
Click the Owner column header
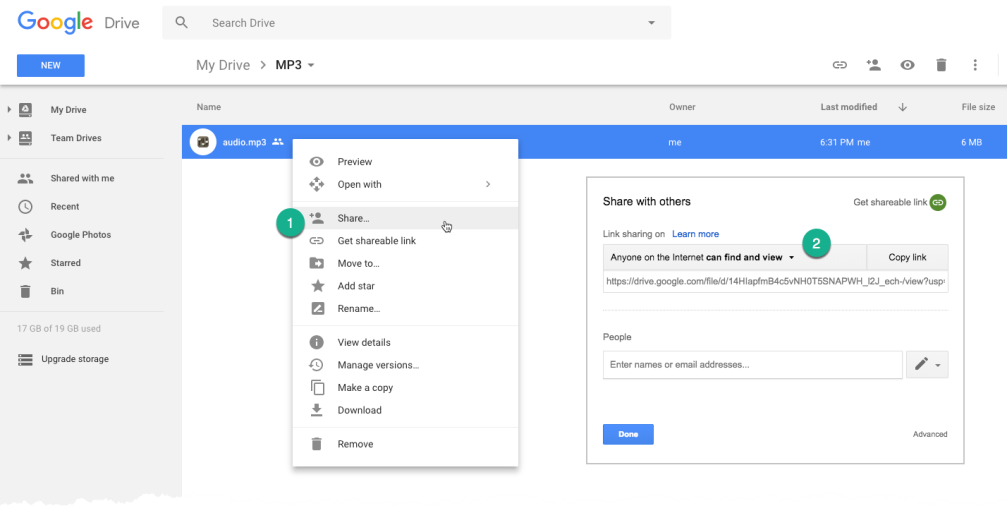click(682, 107)
